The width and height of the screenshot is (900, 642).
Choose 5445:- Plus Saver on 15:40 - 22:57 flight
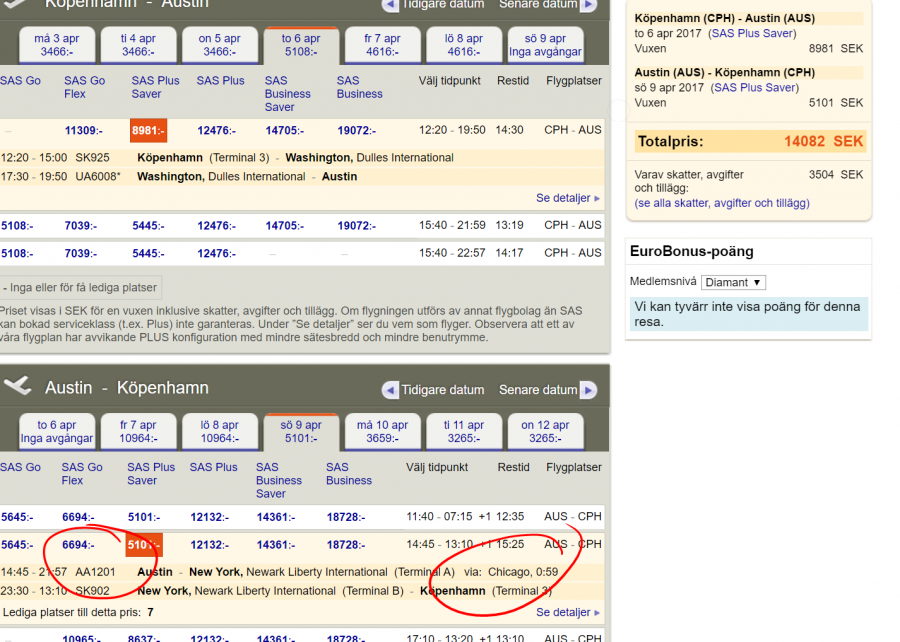click(148, 254)
